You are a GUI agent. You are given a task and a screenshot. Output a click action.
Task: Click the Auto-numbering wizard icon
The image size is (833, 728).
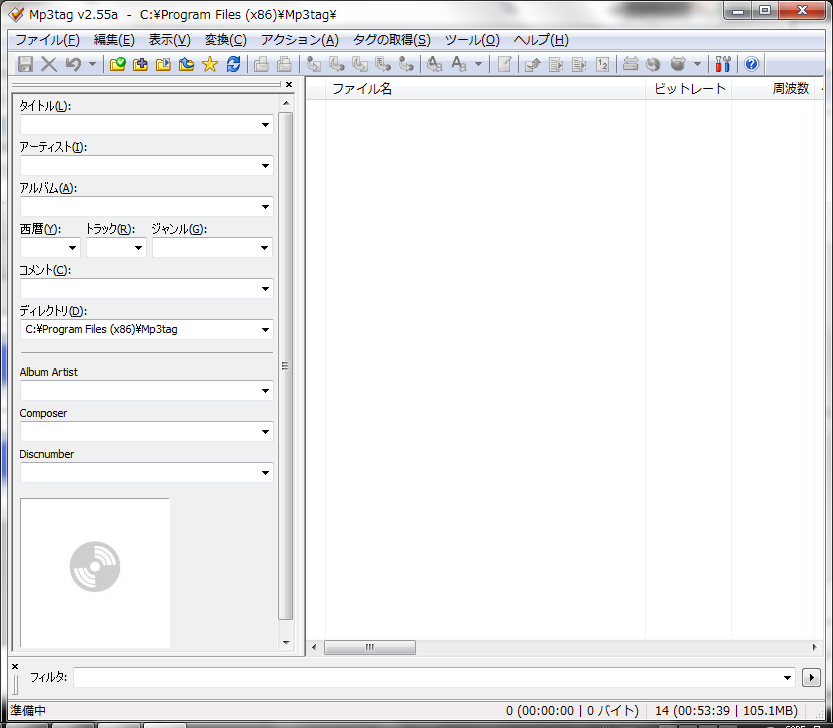click(602, 64)
